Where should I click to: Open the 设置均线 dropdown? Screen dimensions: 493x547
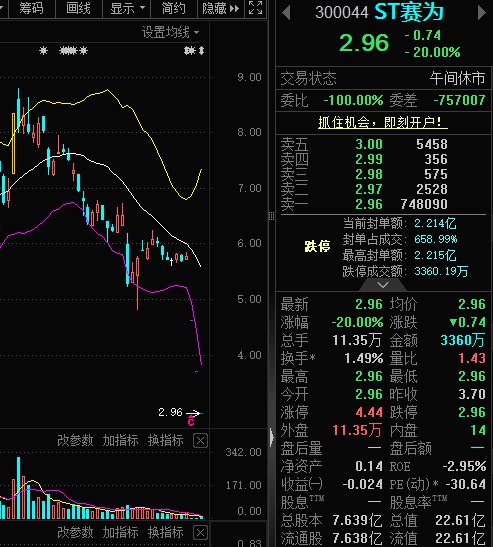(x=170, y=32)
